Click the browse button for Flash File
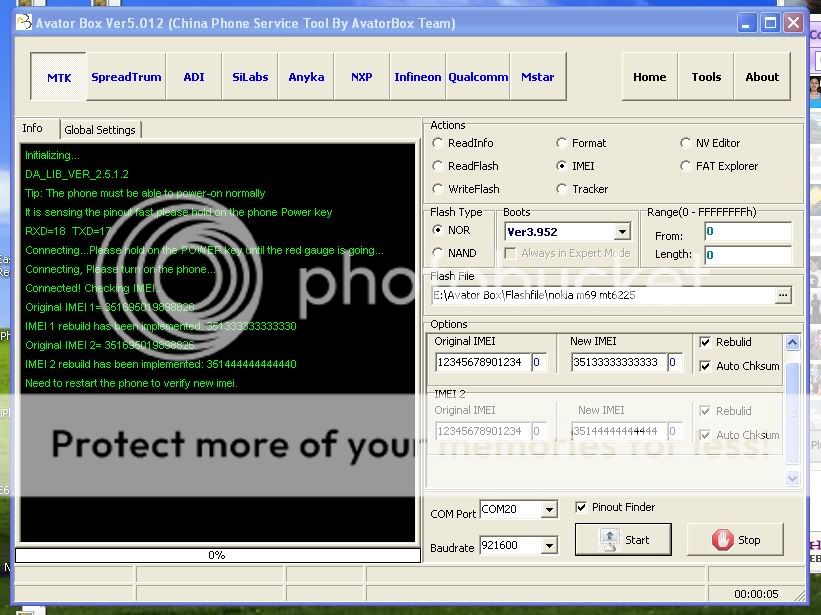Viewport: 821px width, 615px height. (x=783, y=295)
